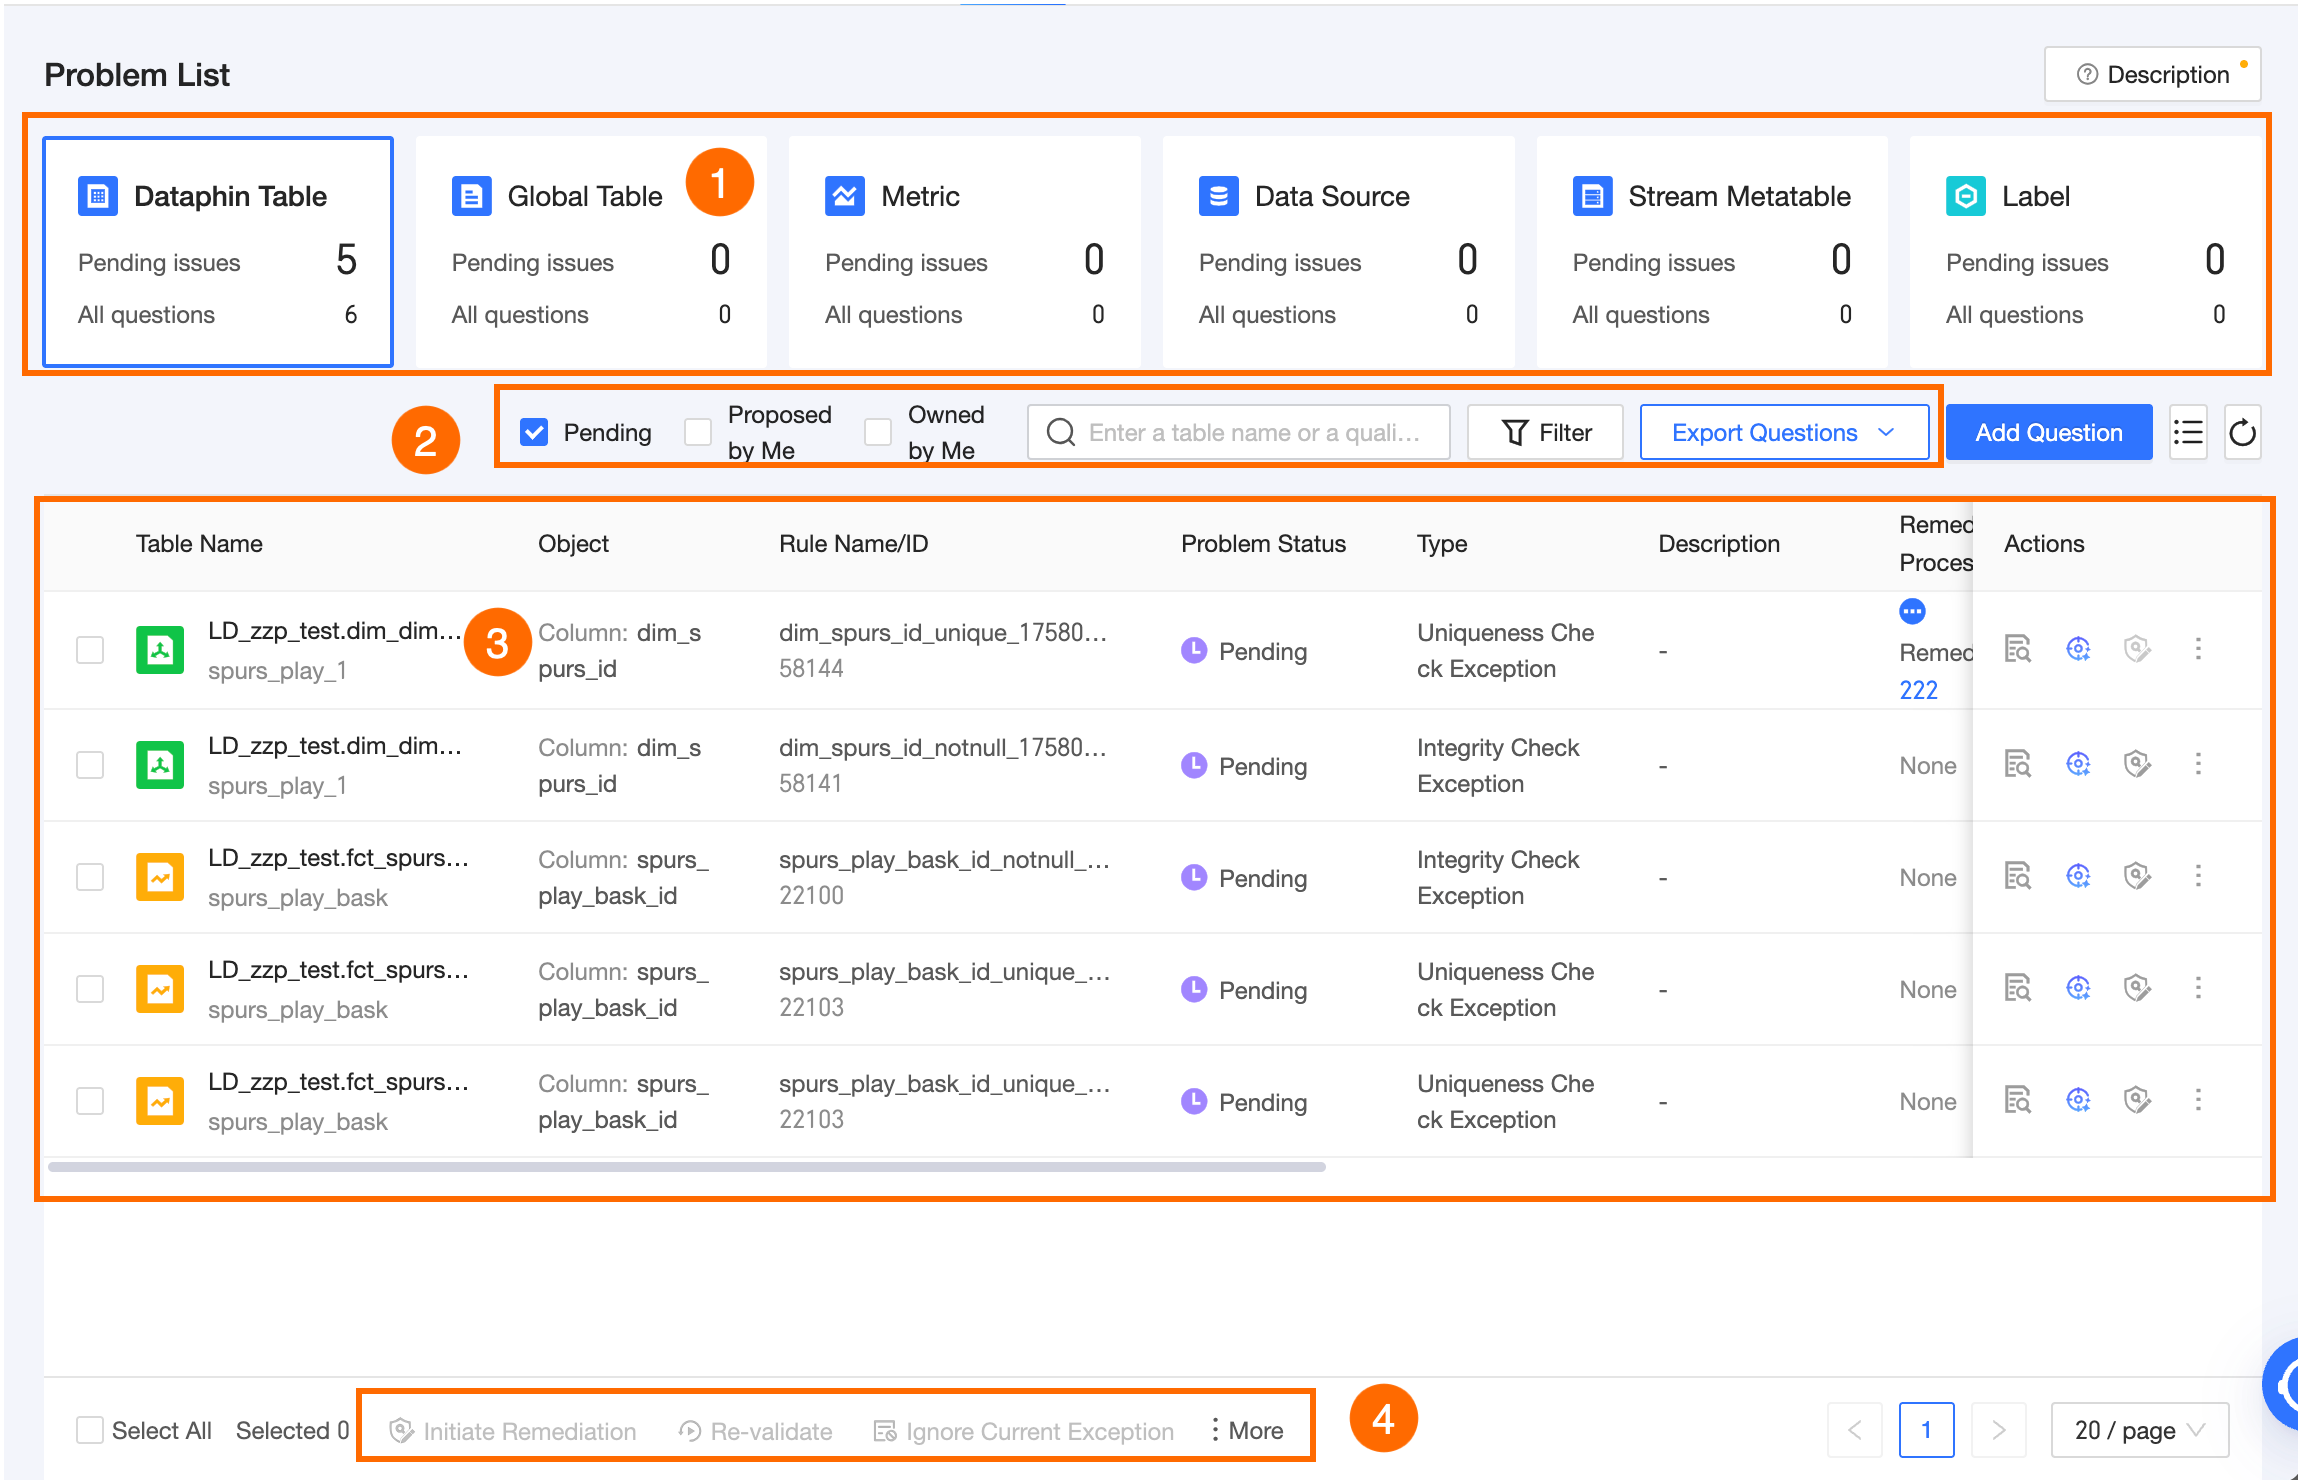
Task: Open the three-dot menu in fourth row
Action: tap(2198, 989)
